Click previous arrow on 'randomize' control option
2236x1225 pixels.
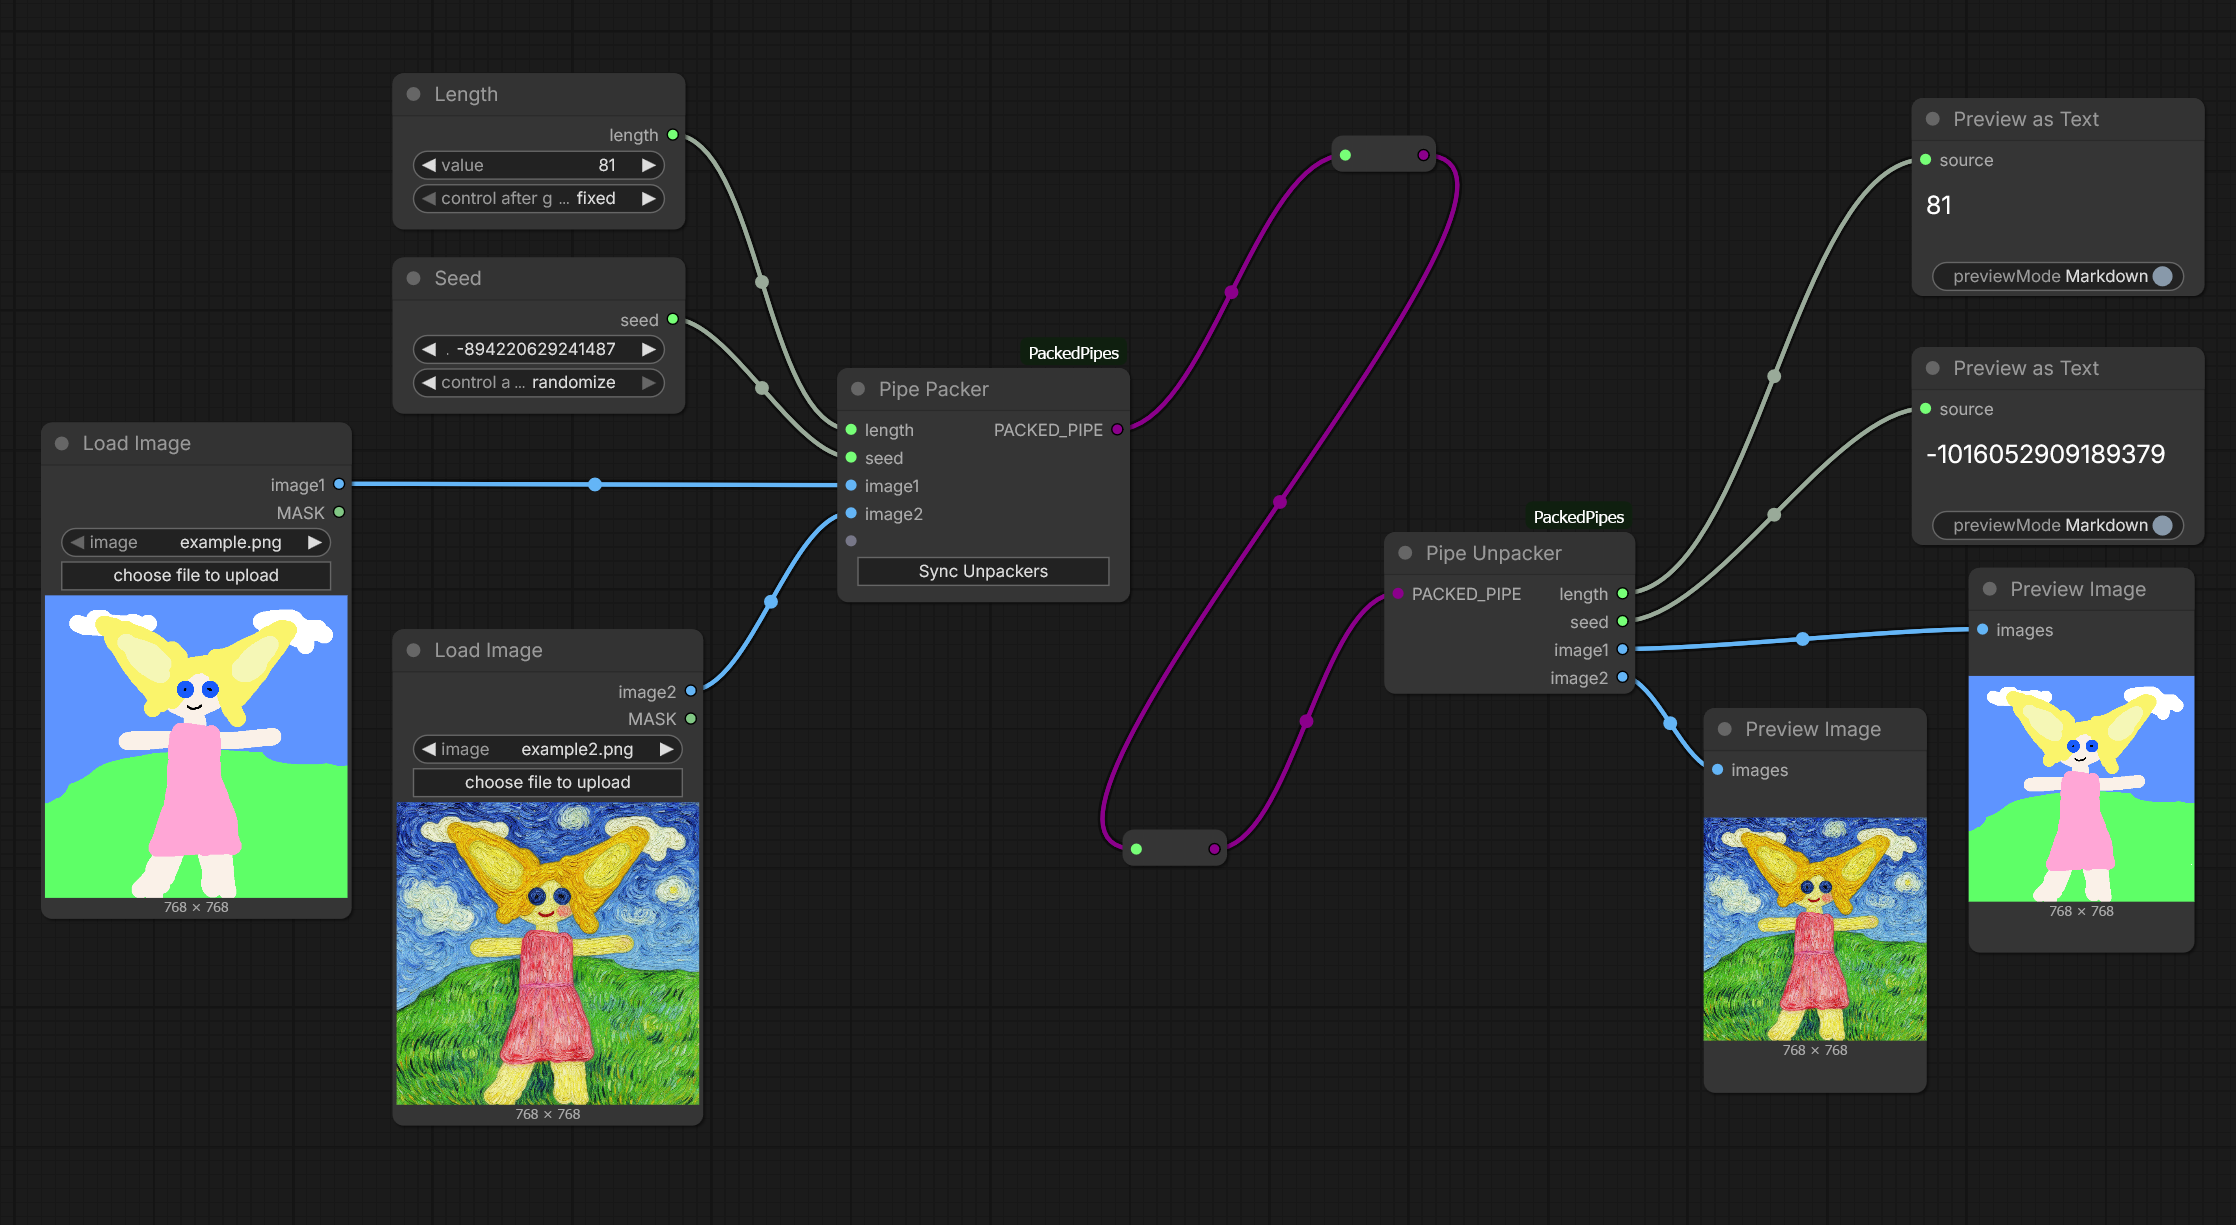pos(429,382)
